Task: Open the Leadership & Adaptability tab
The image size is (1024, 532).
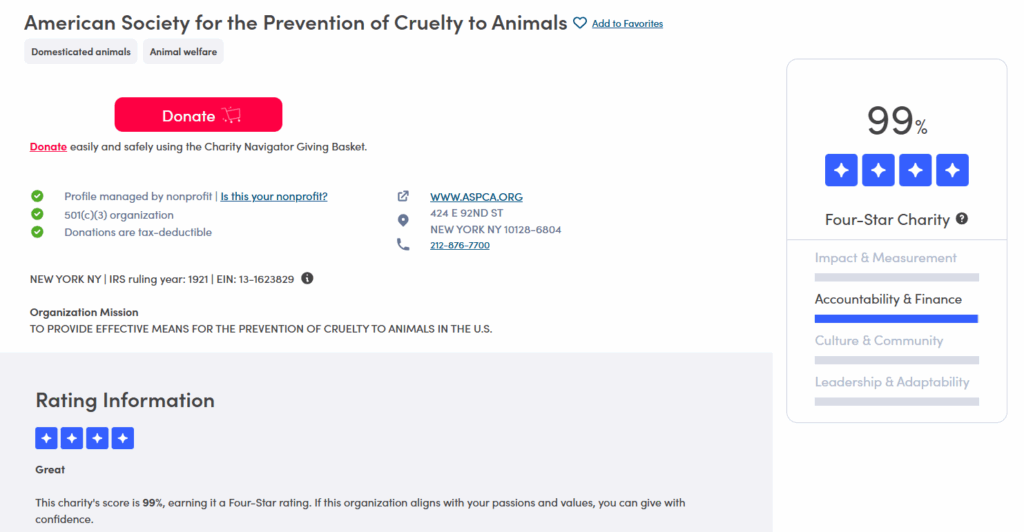Action: pos(891,382)
